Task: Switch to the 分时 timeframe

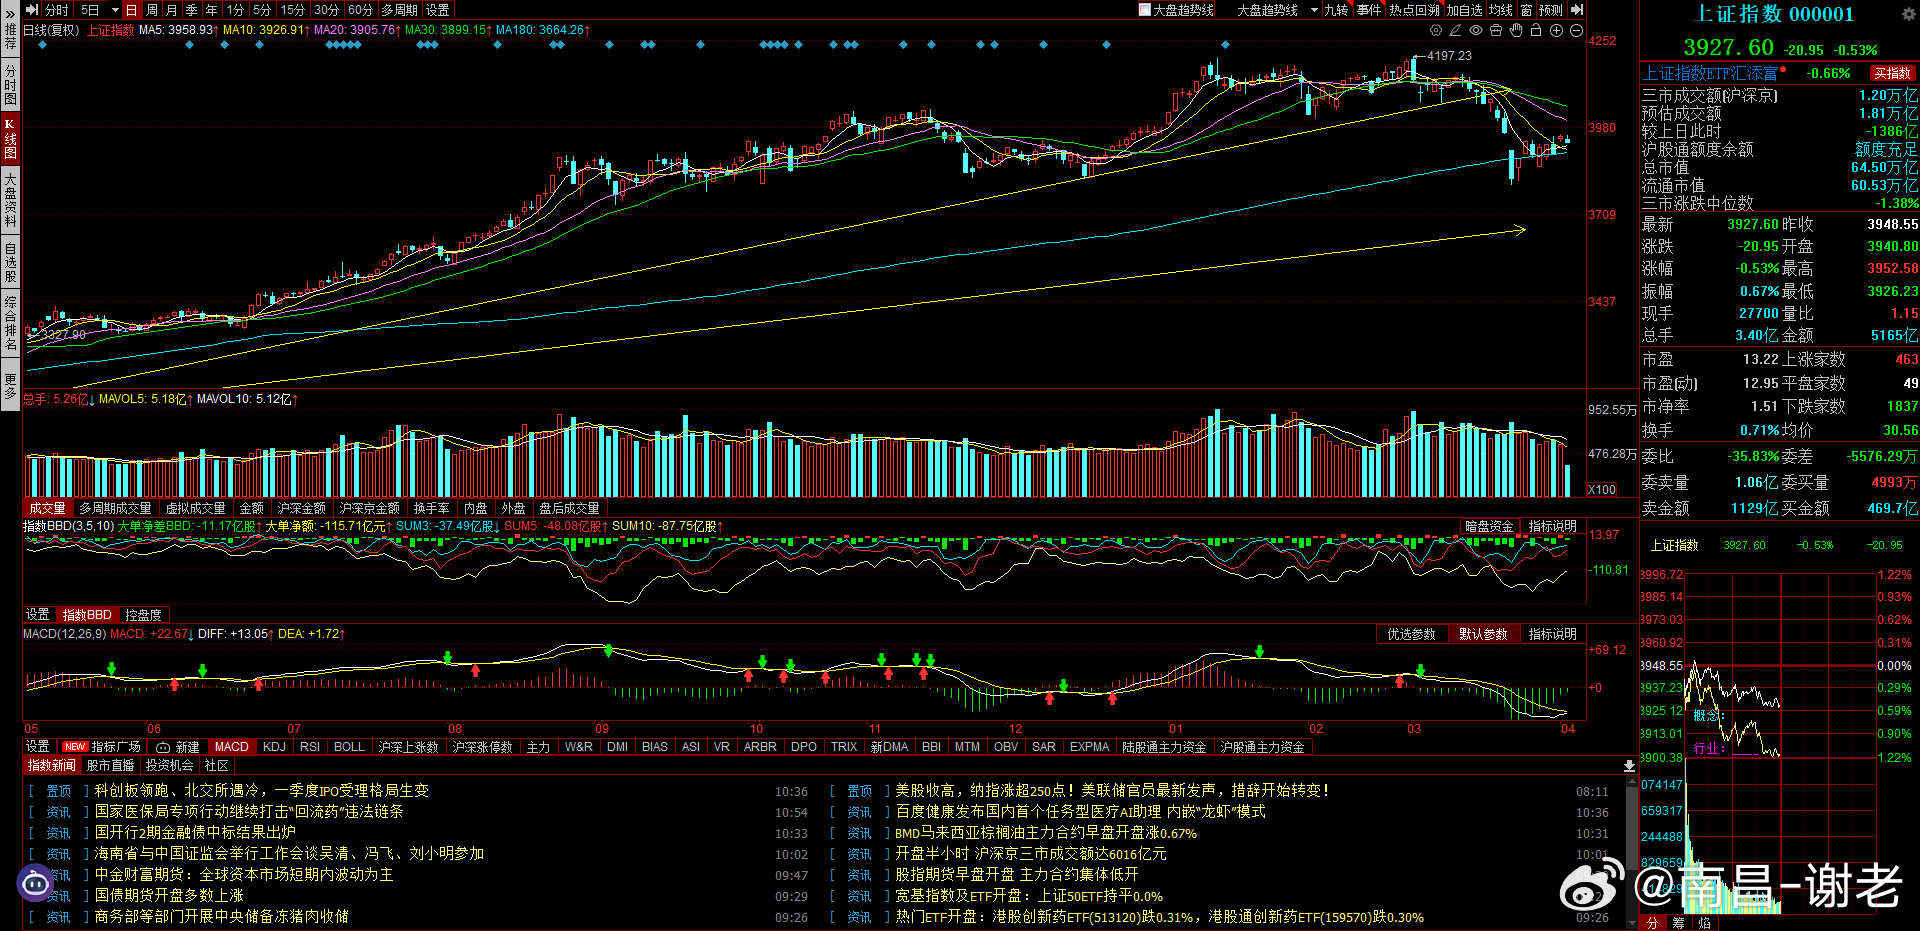Action: coord(57,10)
